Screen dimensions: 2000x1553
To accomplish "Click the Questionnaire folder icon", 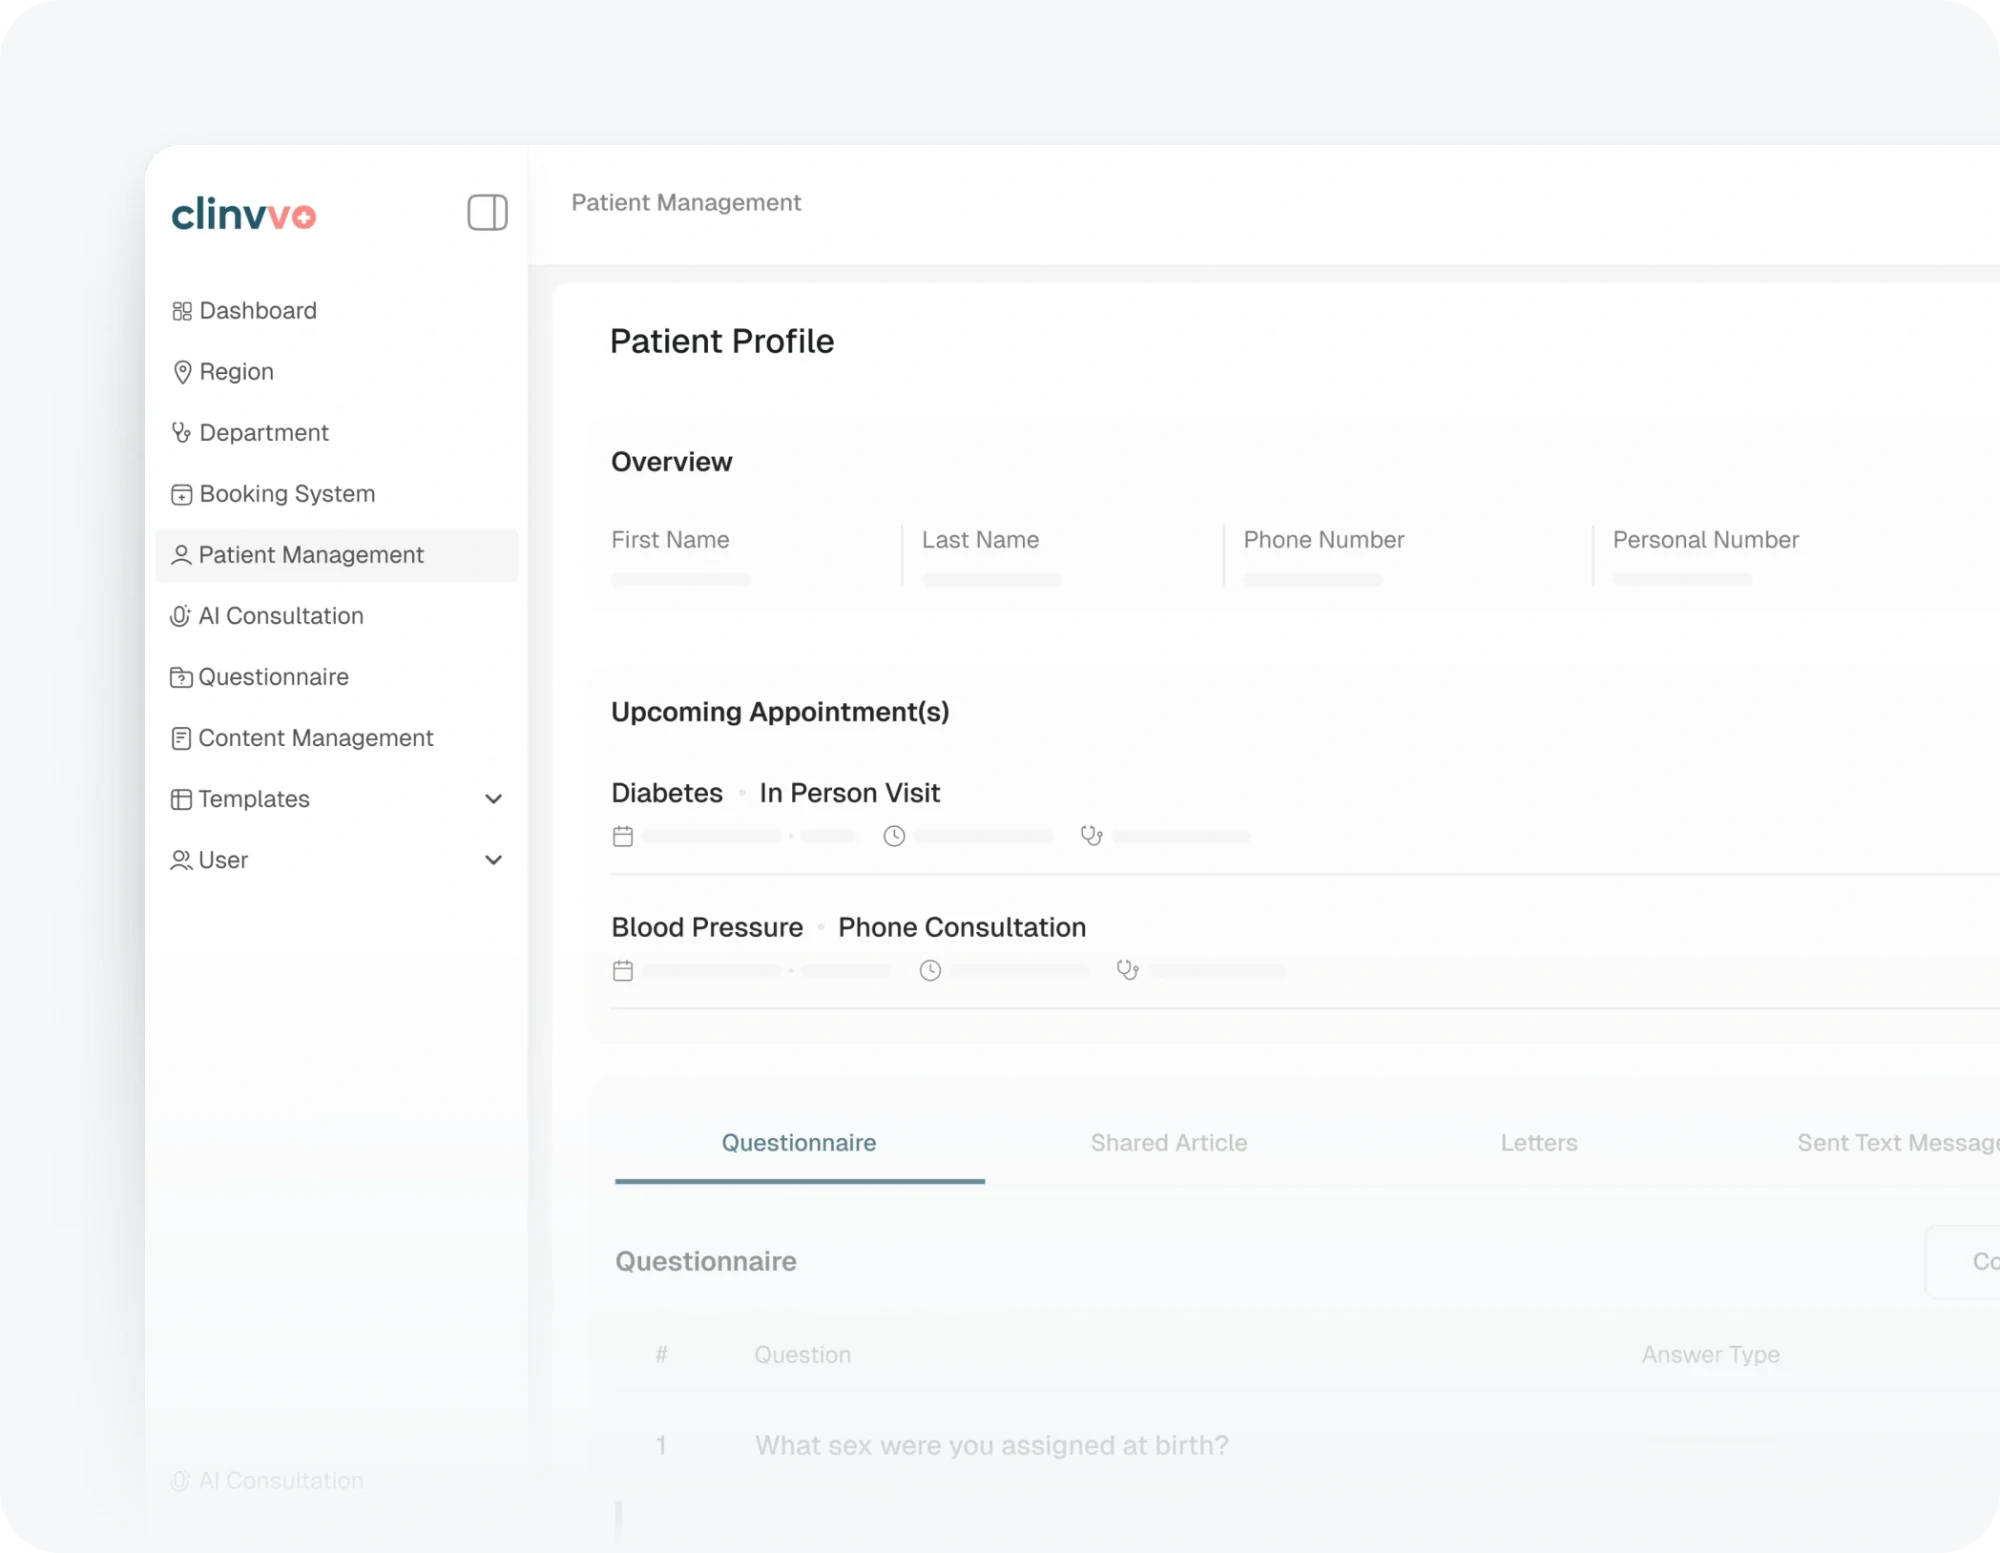I will point(181,677).
